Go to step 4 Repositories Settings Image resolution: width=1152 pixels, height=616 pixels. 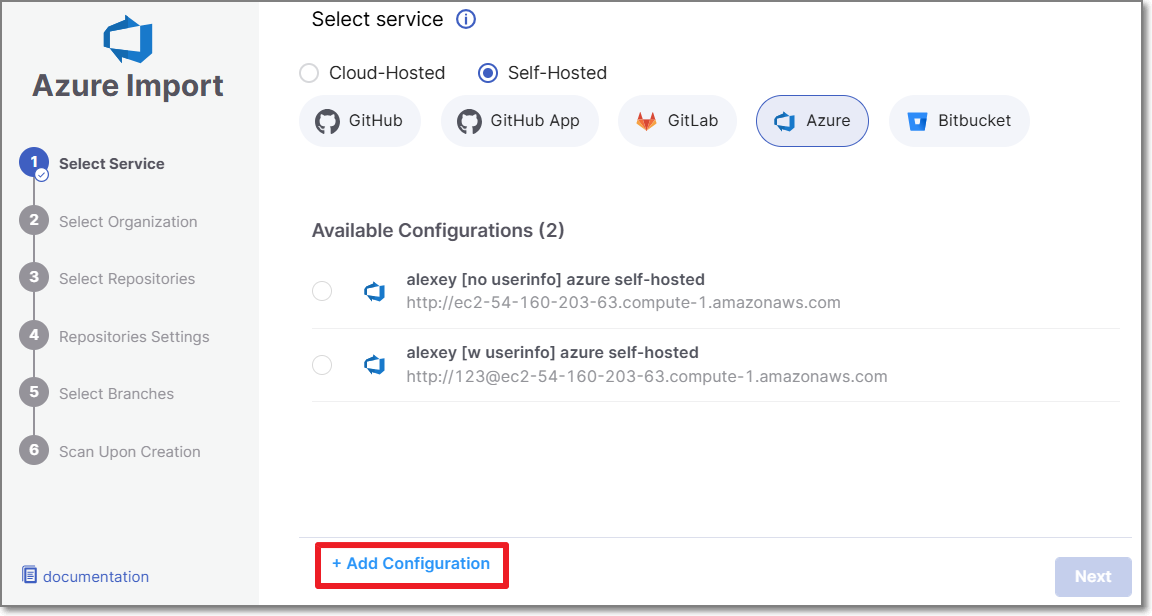tap(133, 337)
